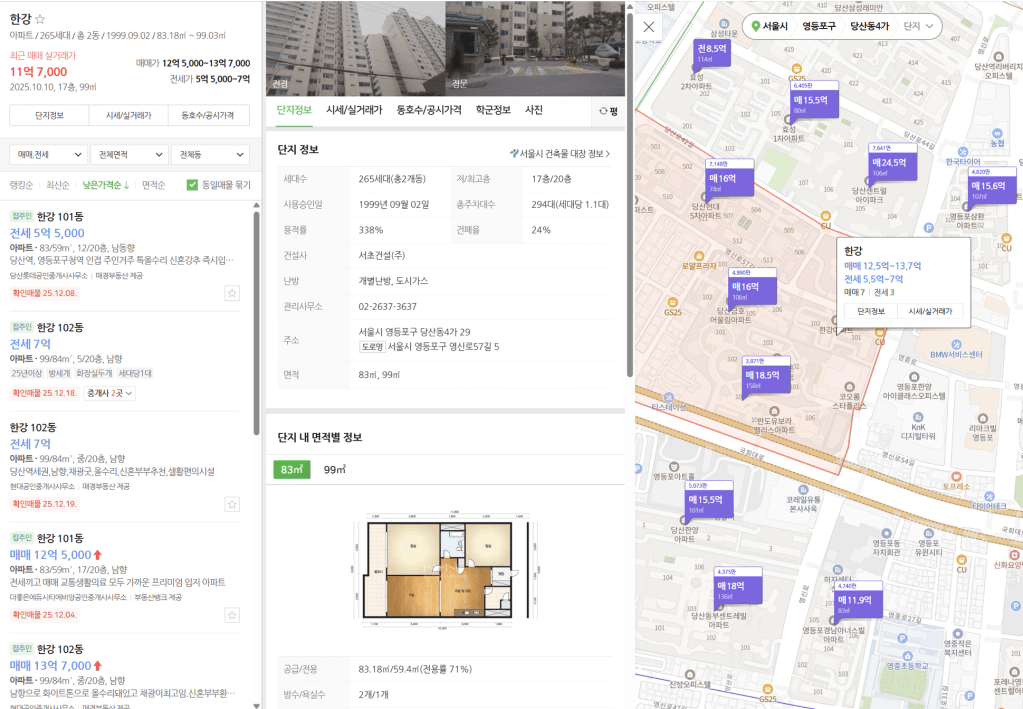Screen dimensions: 1023x709
Task: Favorite 한강 complex with the star icon
Action: coord(40,19)
